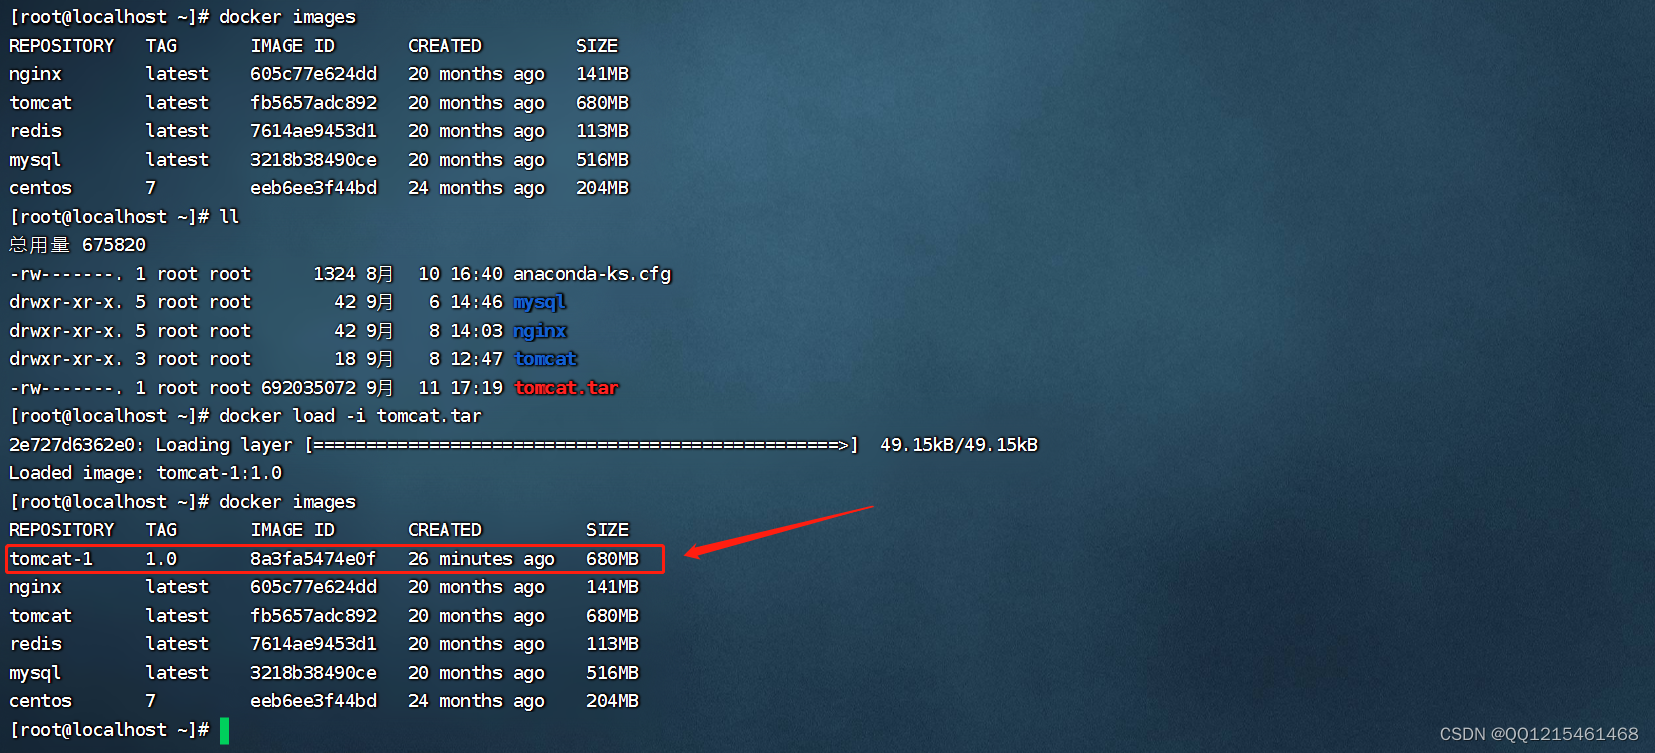Click the '26 minutes ago' created value
This screenshot has width=1655, height=753.
(x=481, y=559)
